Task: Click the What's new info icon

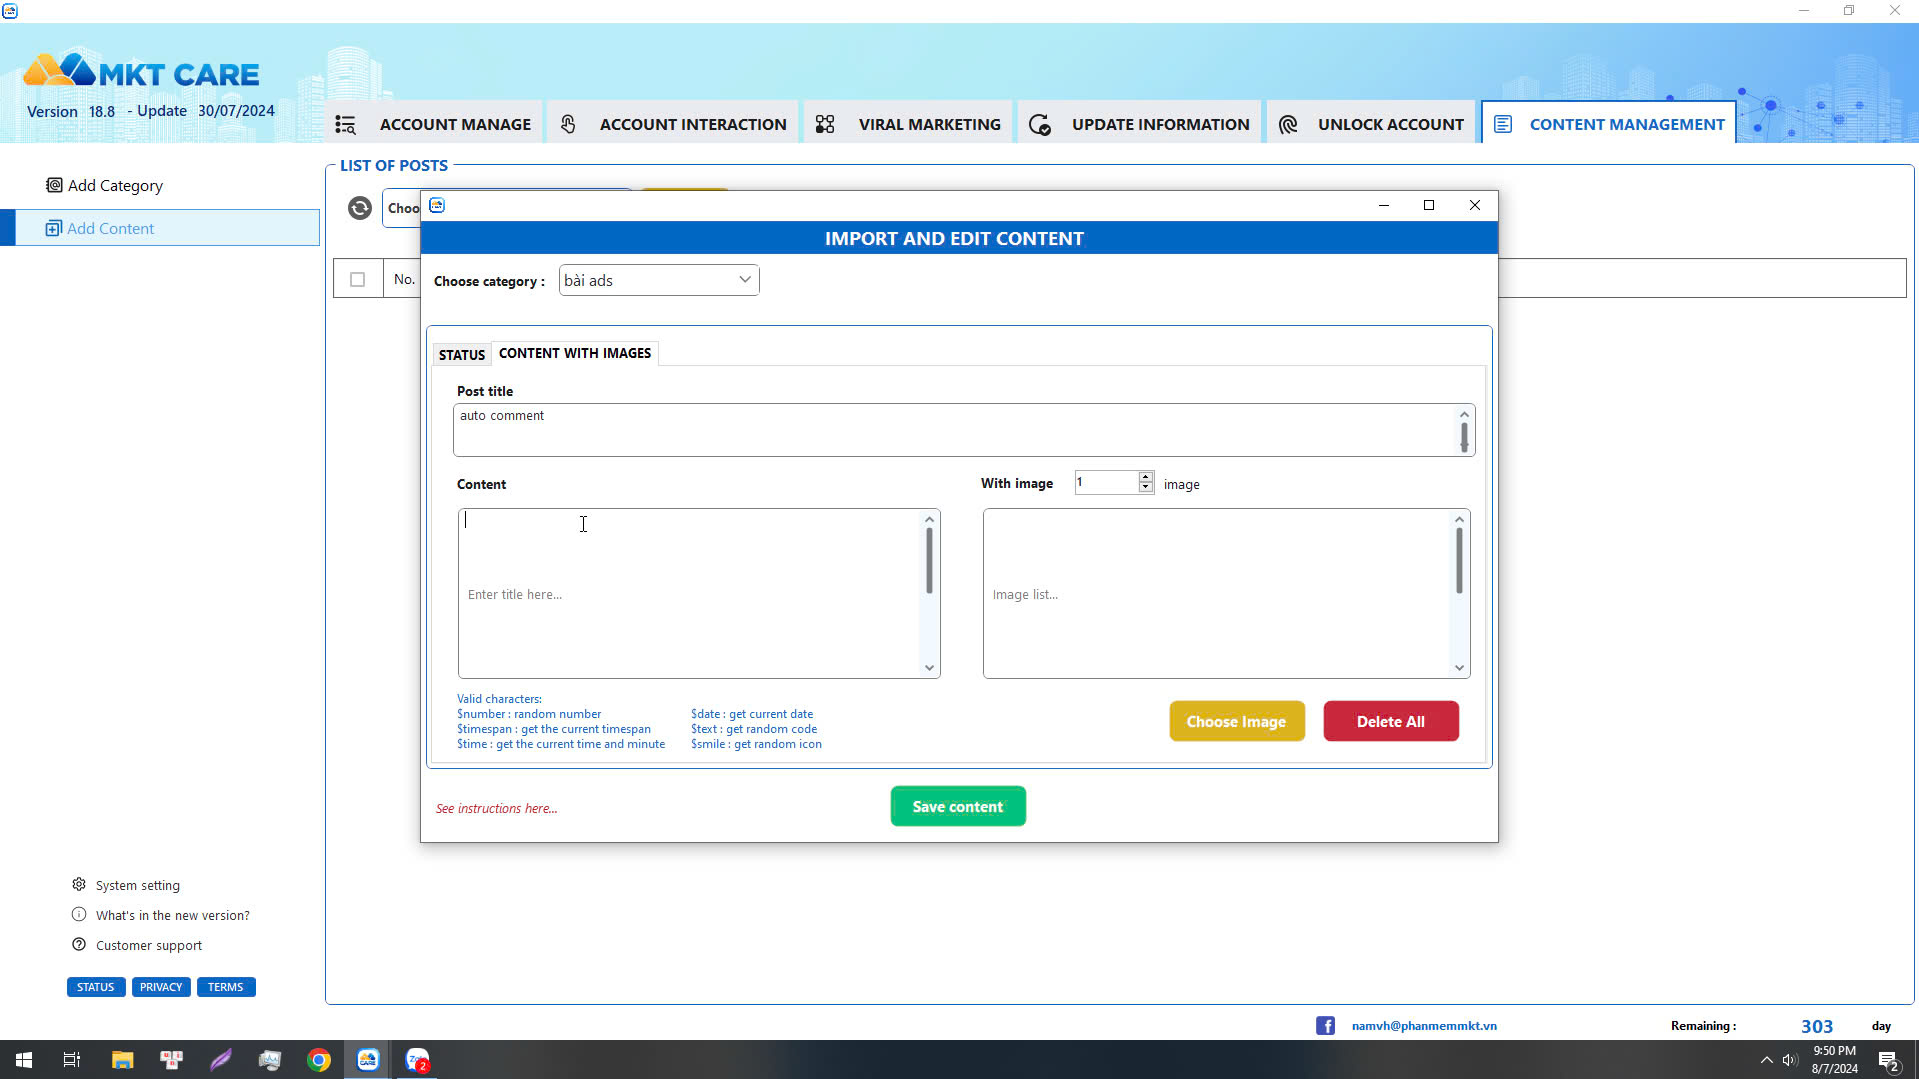Action: pyautogui.click(x=79, y=914)
